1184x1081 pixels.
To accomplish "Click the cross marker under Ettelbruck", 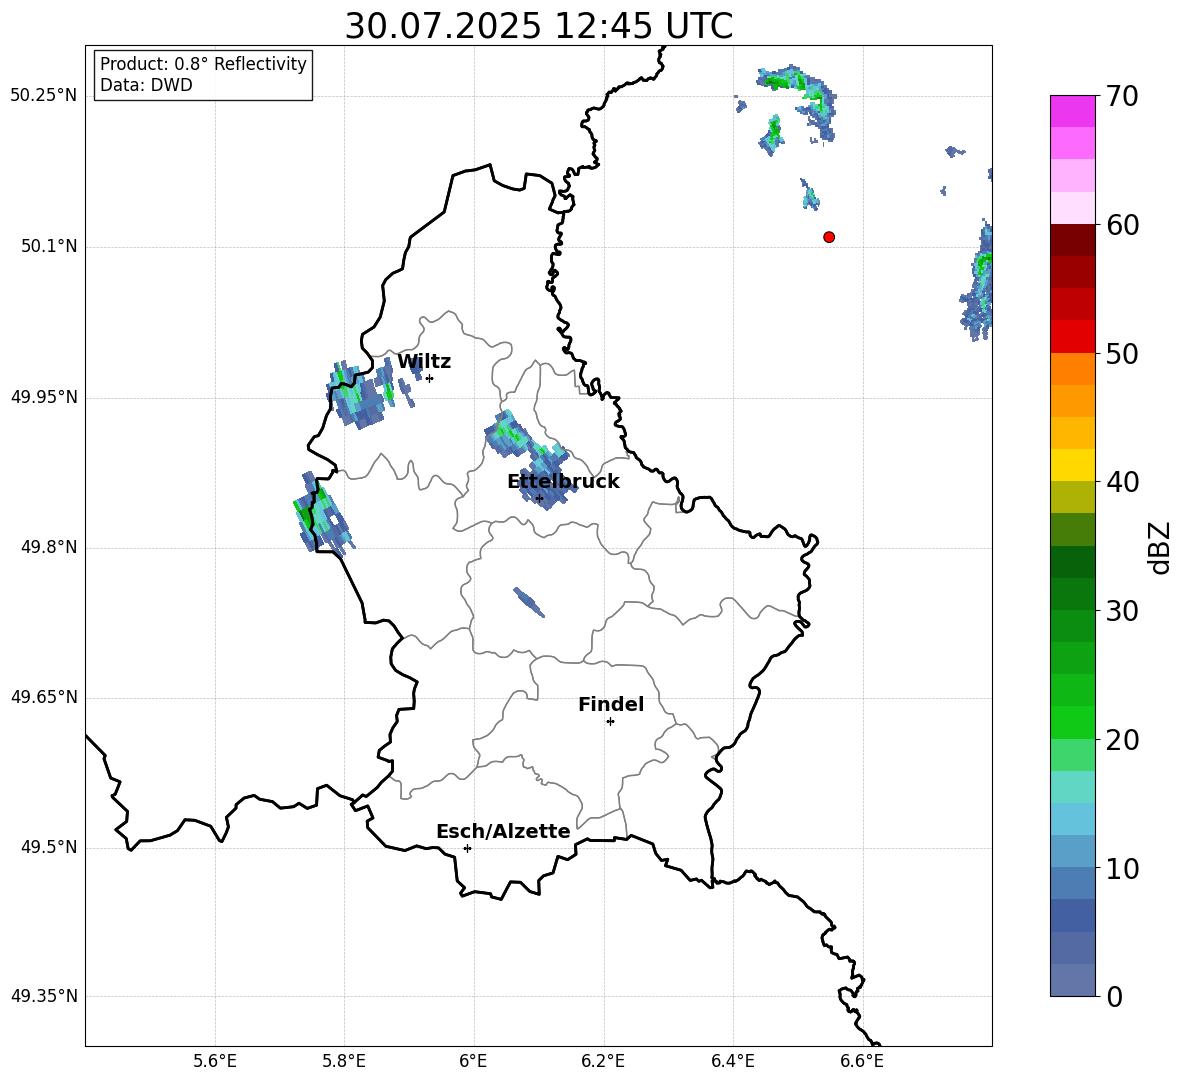I will click(x=539, y=498).
